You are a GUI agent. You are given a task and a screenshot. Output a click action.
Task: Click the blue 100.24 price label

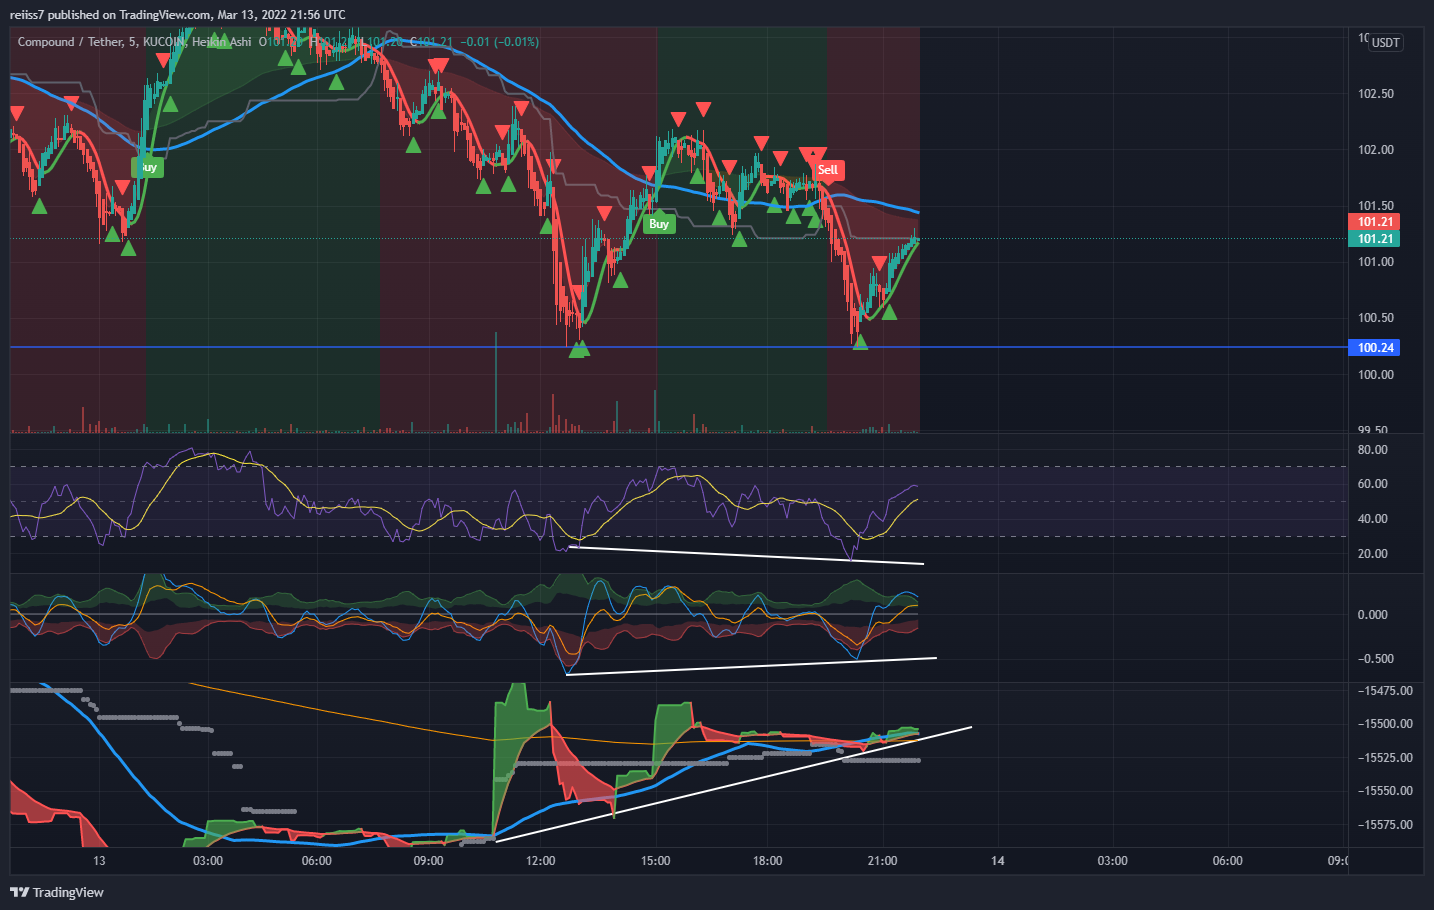(x=1375, y=348)
